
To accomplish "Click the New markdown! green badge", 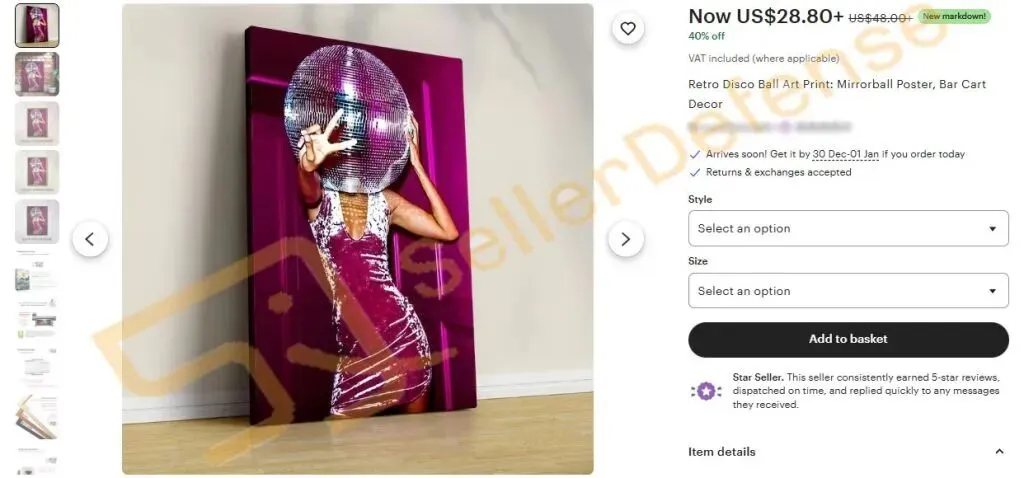I will (954, 16).
